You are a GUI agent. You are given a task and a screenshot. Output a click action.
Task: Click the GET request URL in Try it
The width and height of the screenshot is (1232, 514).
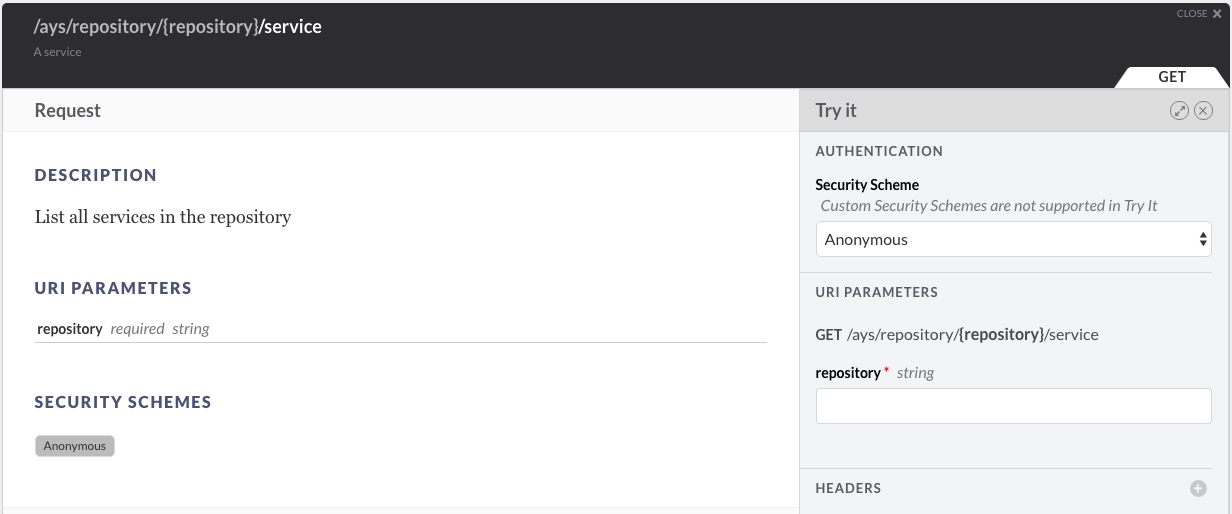coord(957,335)
